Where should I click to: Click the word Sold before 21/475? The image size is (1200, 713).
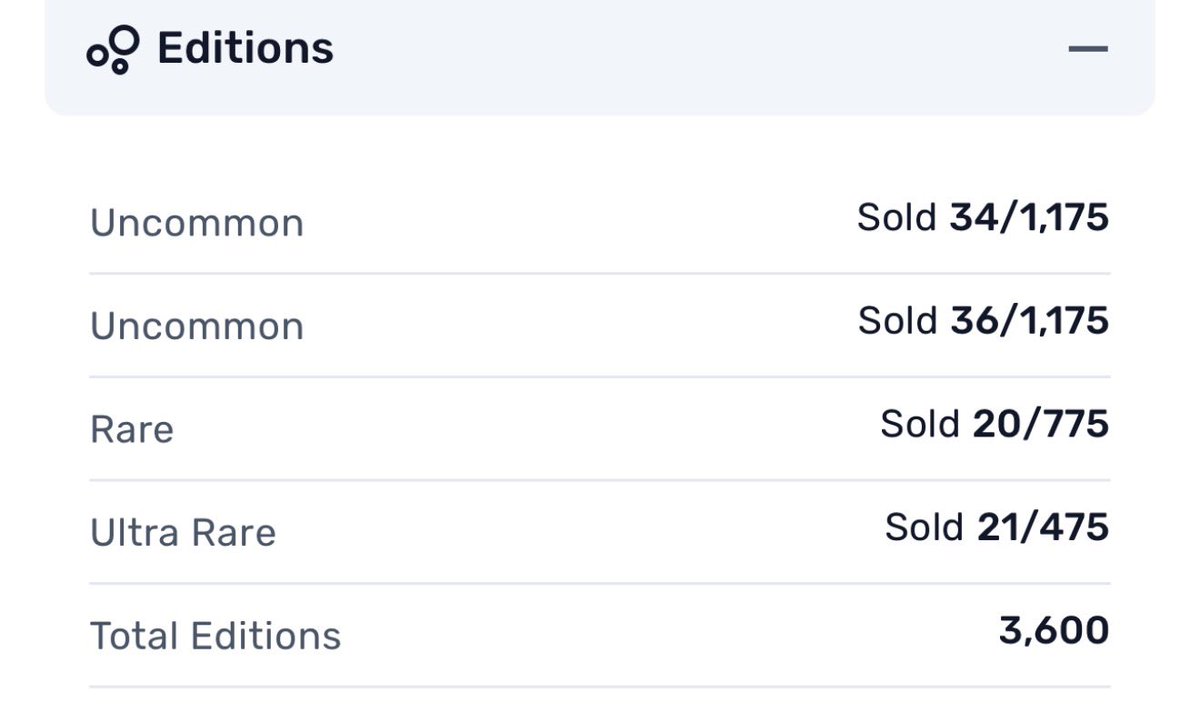pos(924,527)
